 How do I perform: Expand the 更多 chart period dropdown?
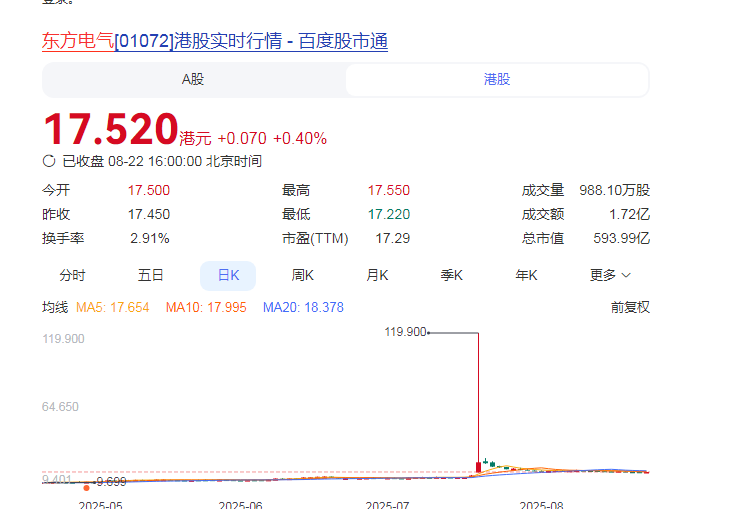(x=610, y=275)
